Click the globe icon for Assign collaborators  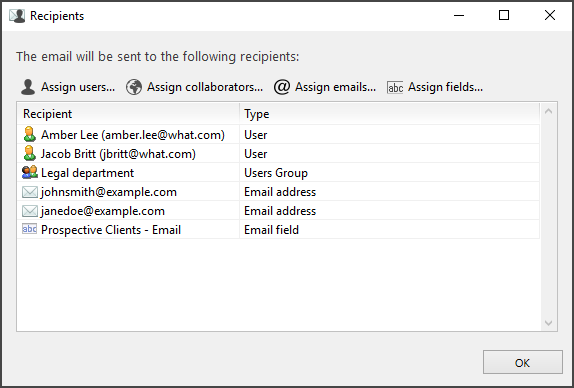134,87
